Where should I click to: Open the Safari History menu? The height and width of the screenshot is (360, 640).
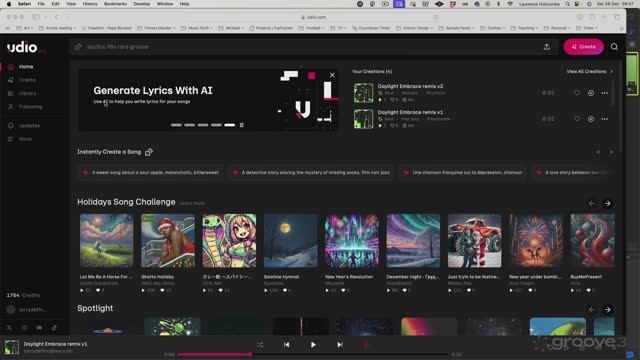point(90,4)
